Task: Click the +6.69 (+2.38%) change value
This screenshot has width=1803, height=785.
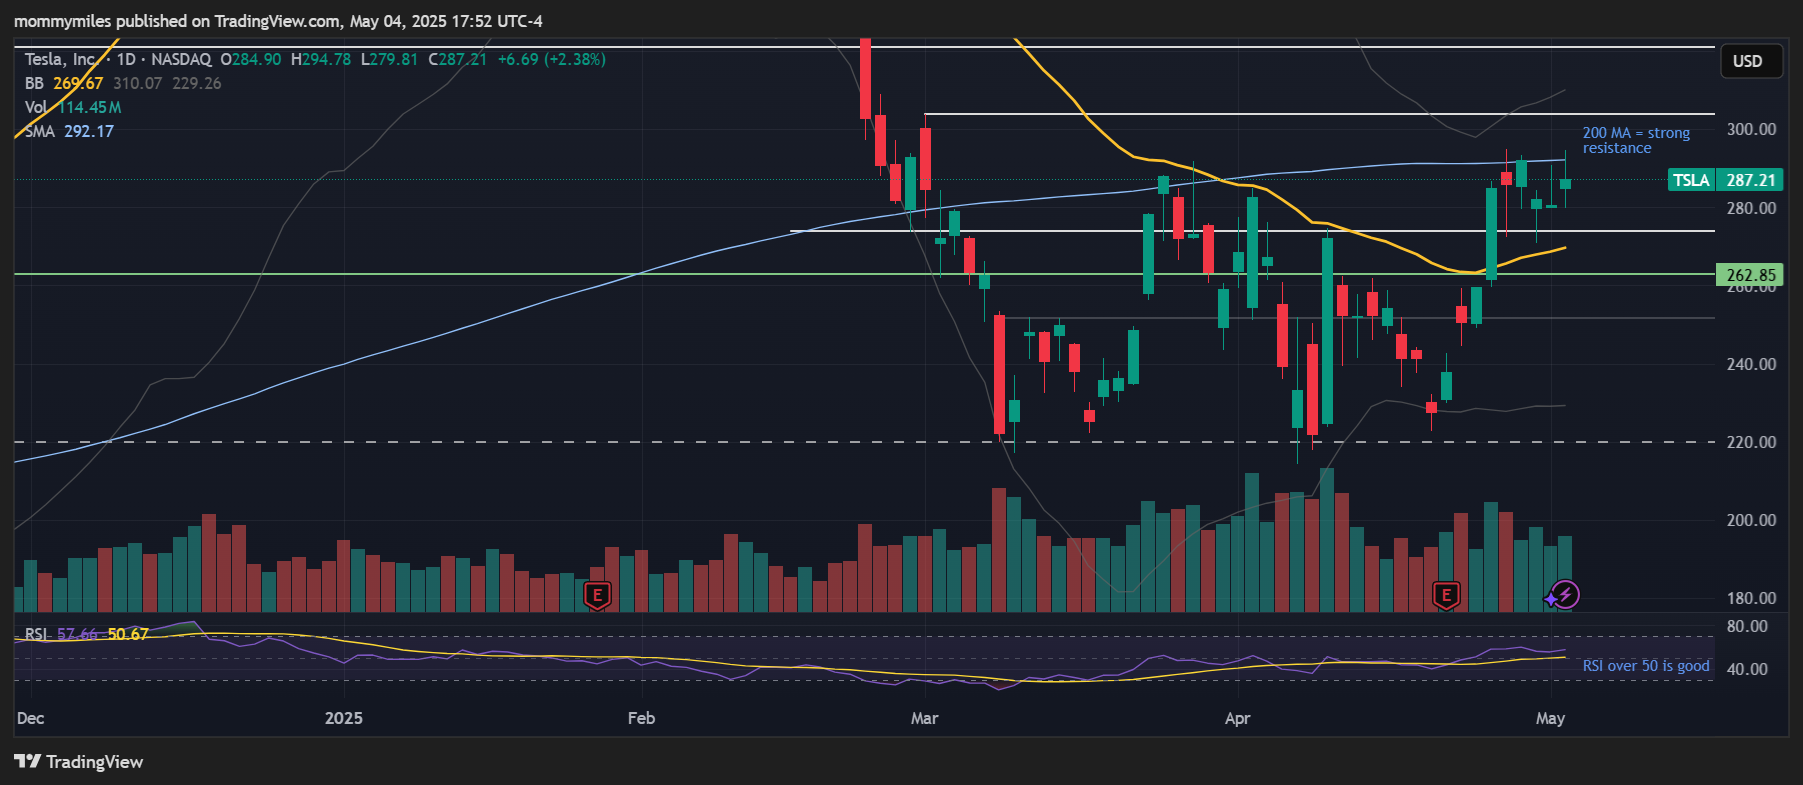Action: point(552,59)
